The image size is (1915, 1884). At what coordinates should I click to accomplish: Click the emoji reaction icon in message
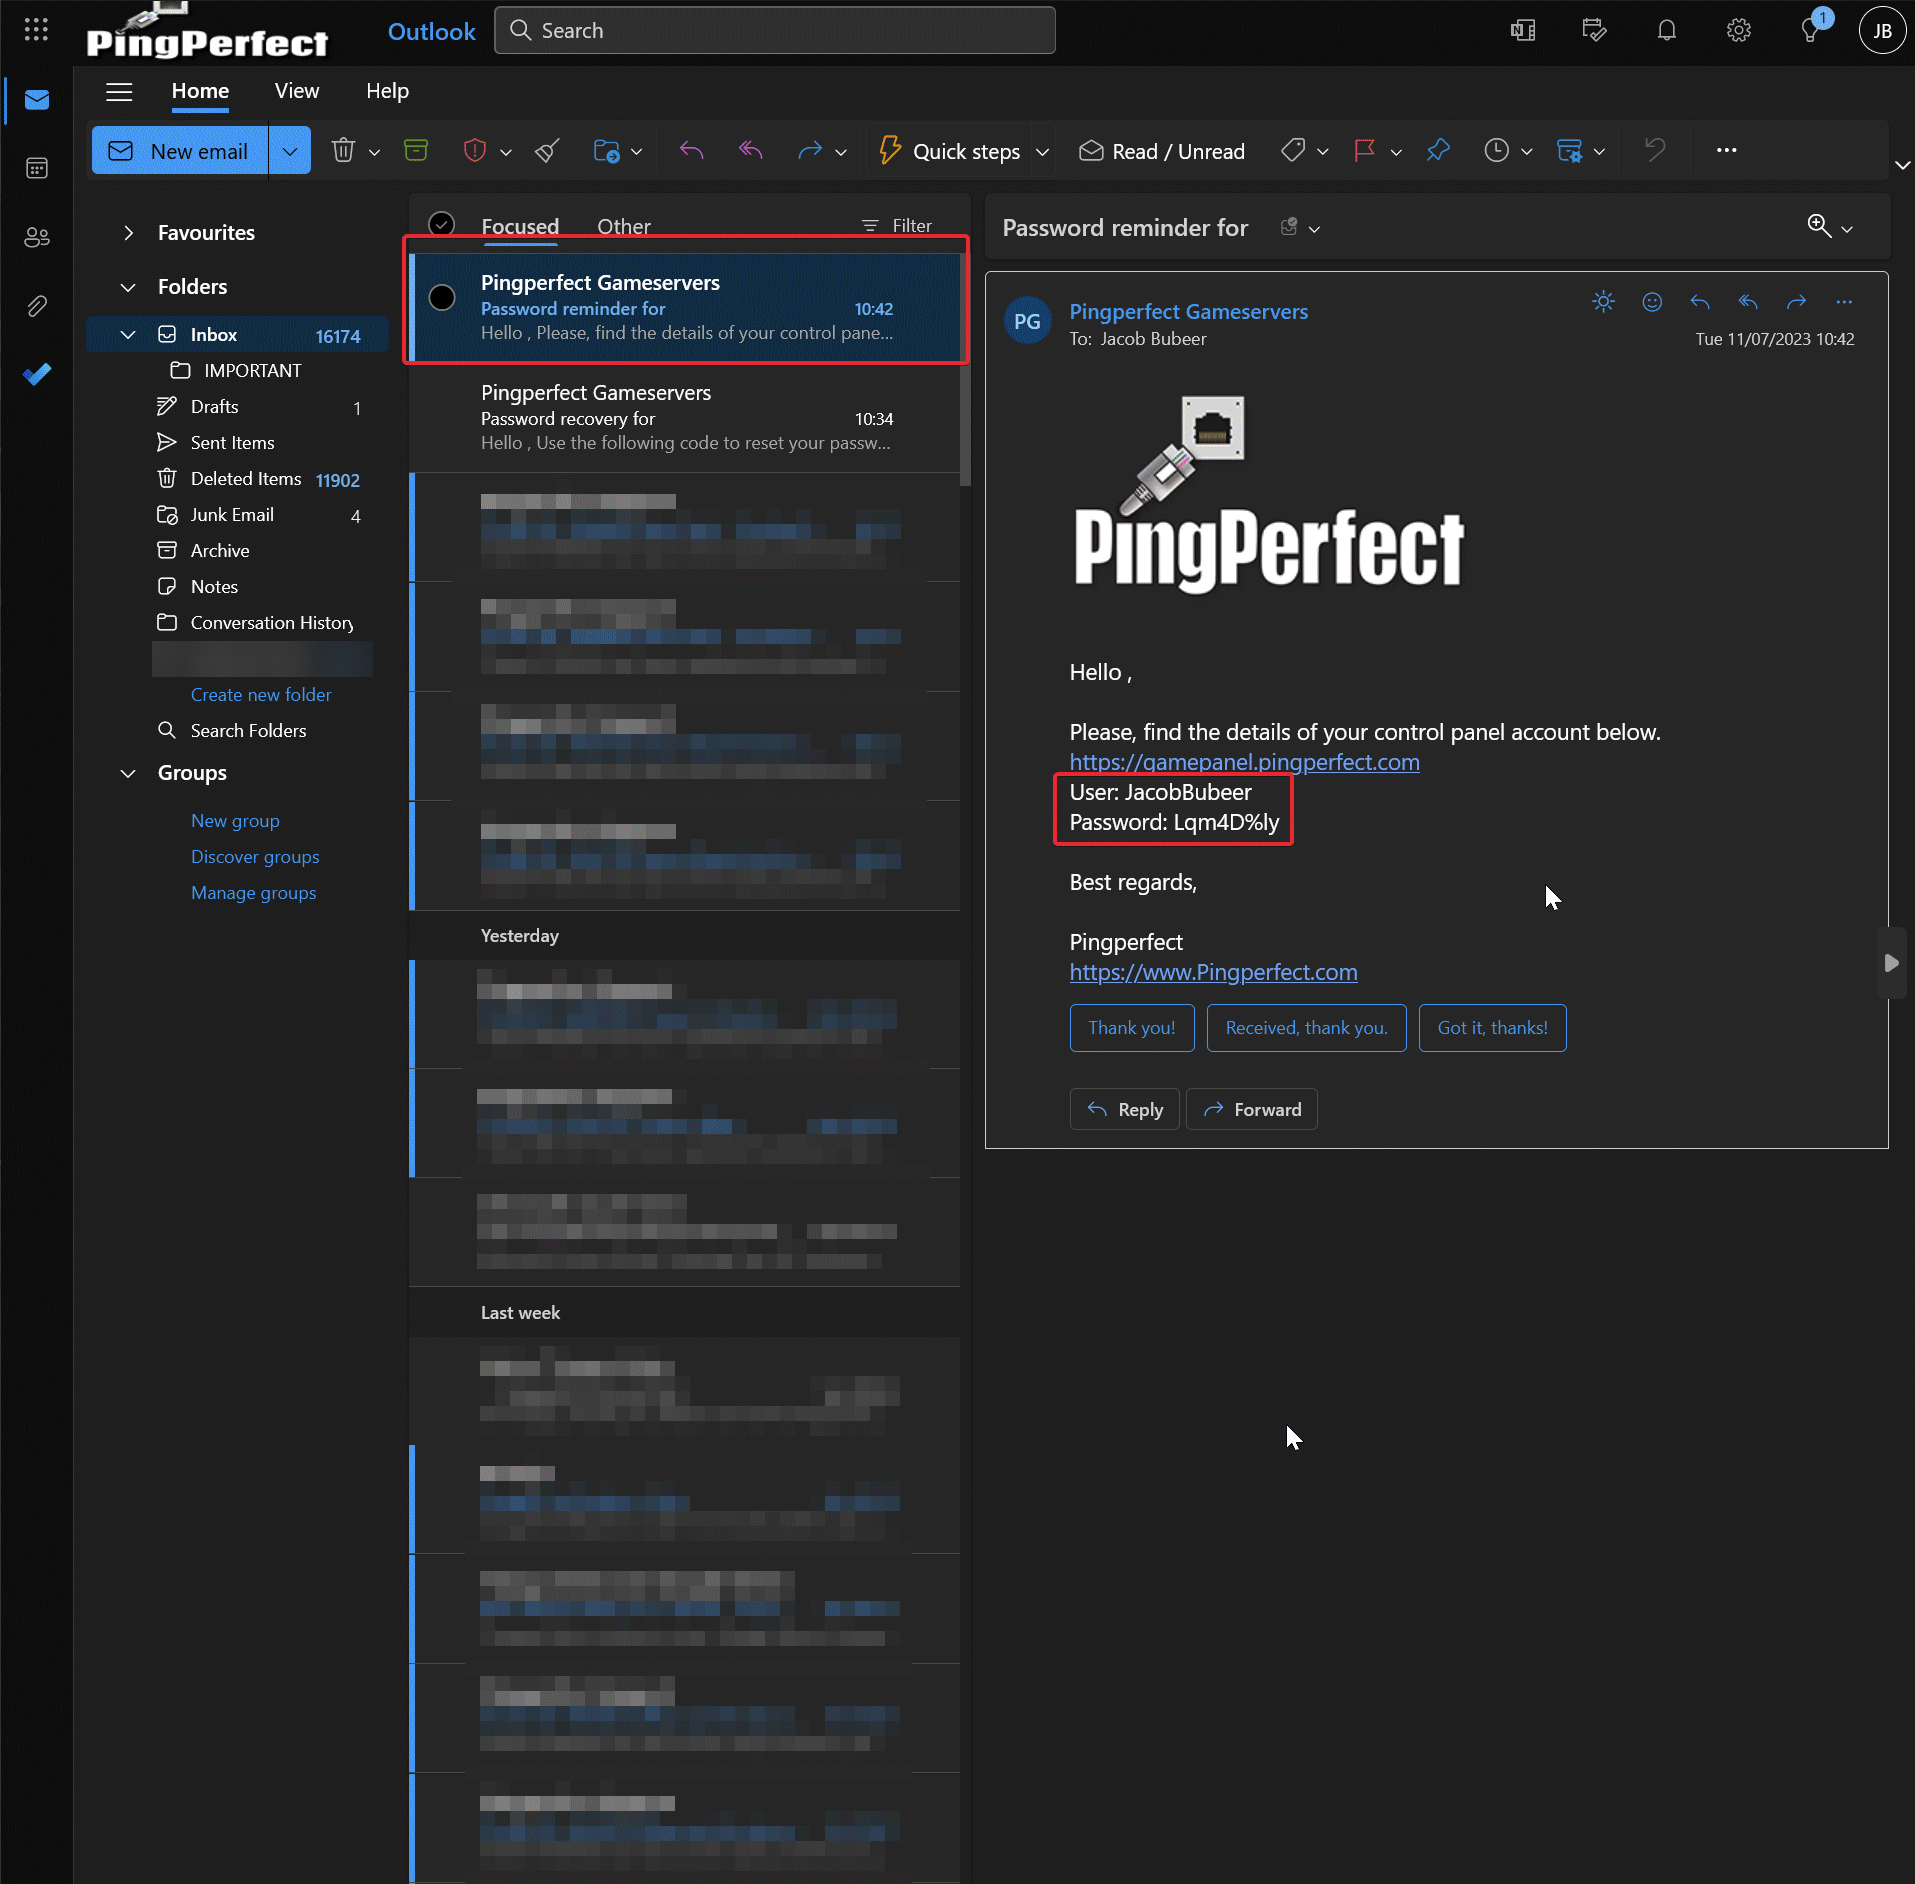pyautogui.click(x=1652, y=302)
